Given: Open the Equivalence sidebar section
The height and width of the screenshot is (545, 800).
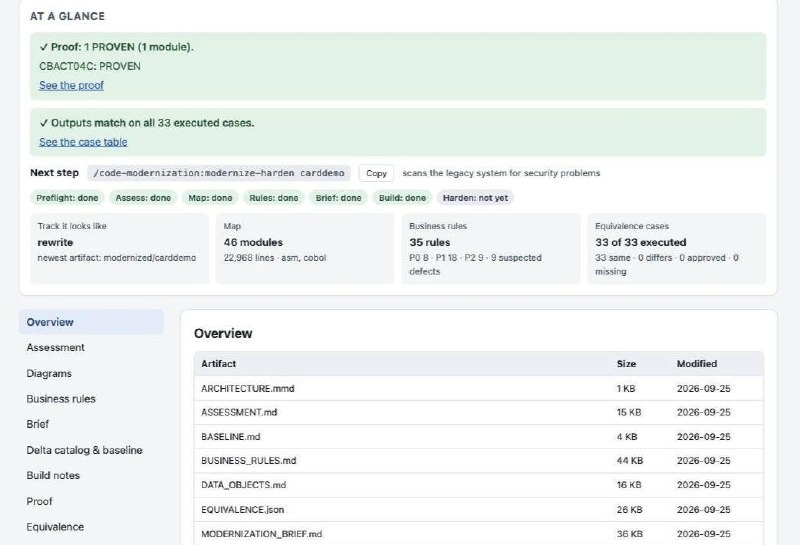Looking at the screenshot, I should click(x=91, y=527).
